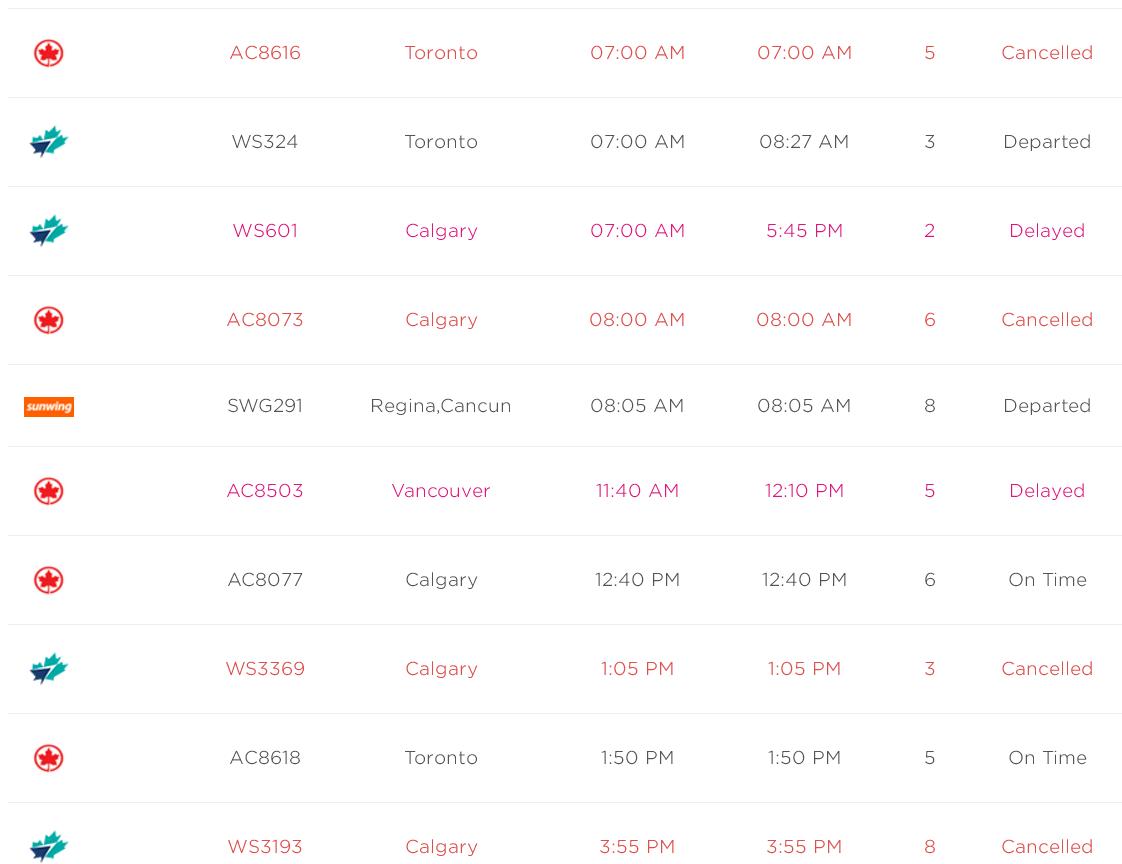Viewport: 1122px width, 864px height.
Task: Click On Time status for AC8618
Action: coord(1046,758)
